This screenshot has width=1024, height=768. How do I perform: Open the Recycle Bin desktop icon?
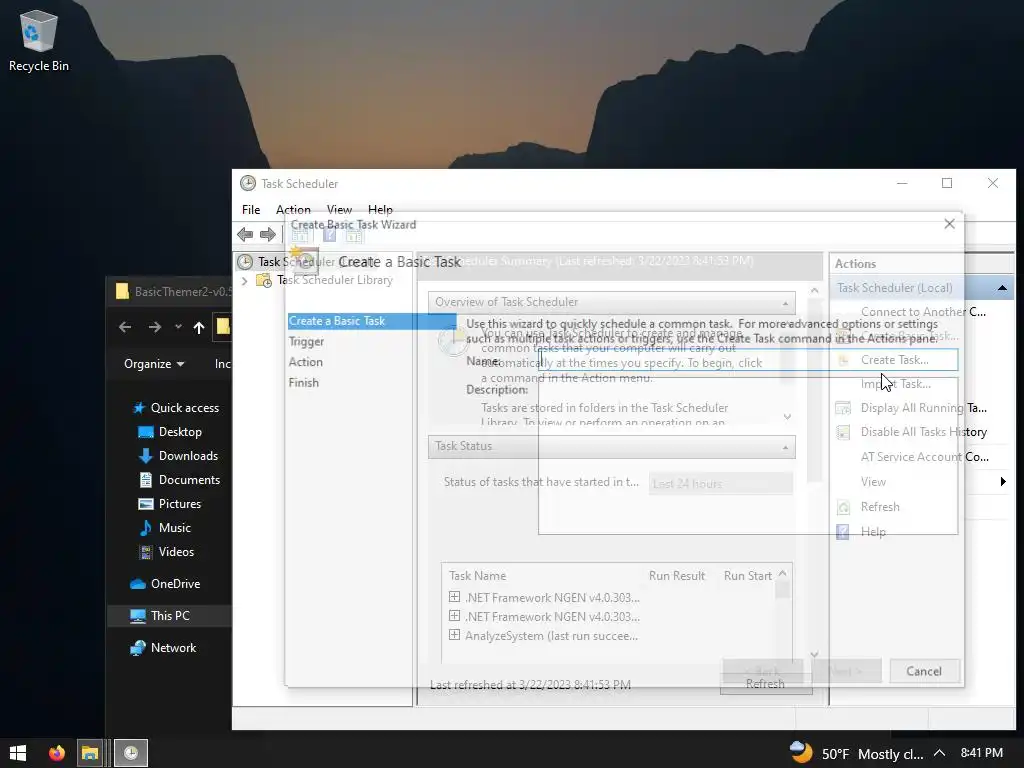pyautogui.click(x=39, y=40)
